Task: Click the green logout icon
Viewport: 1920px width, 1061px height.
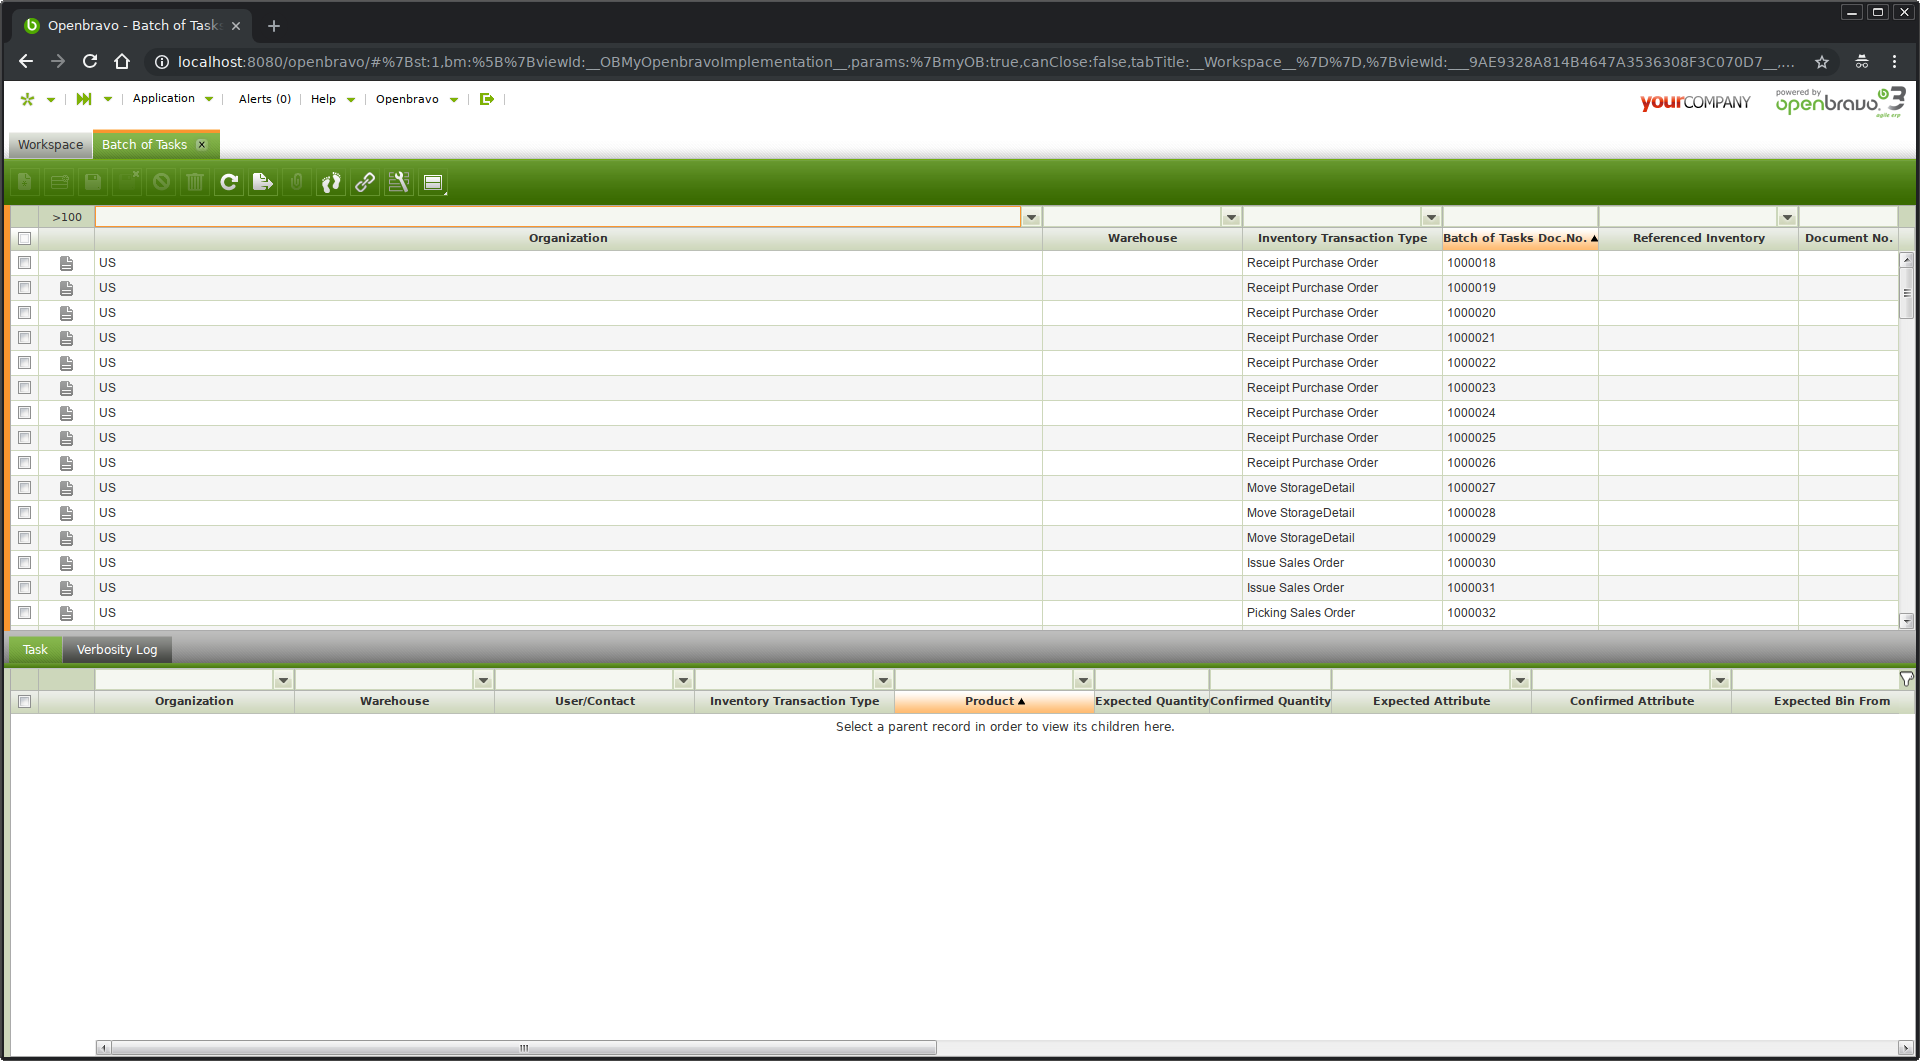Action: (487, 99)
